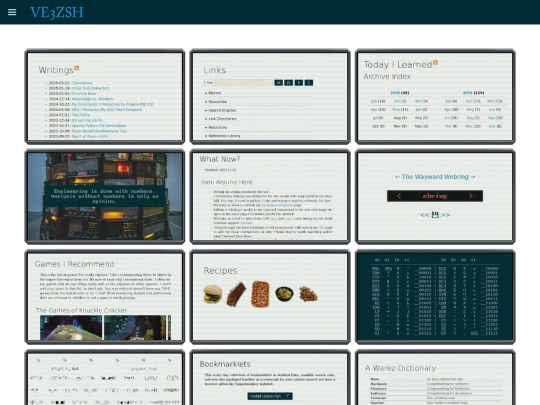Open the 2024 Nov archive link
The width and height of the screenshot is (540, 405).
[x=469, y=126]
